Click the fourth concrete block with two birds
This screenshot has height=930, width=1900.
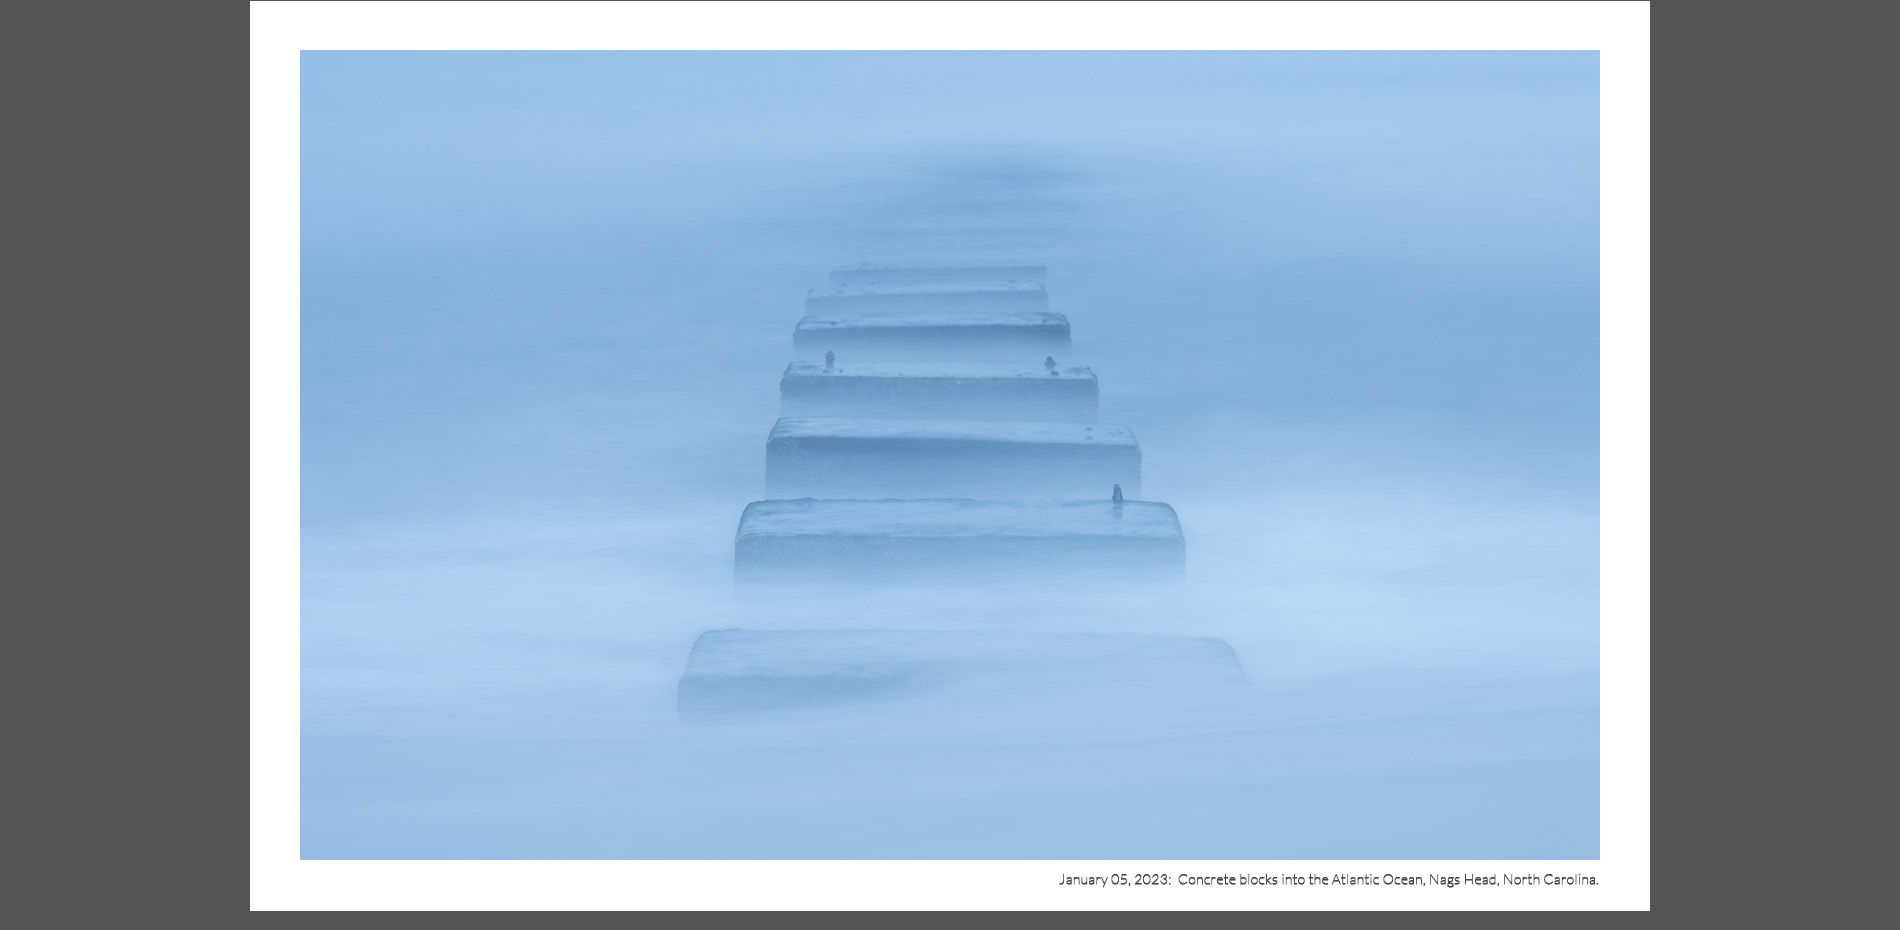point(938,392)
